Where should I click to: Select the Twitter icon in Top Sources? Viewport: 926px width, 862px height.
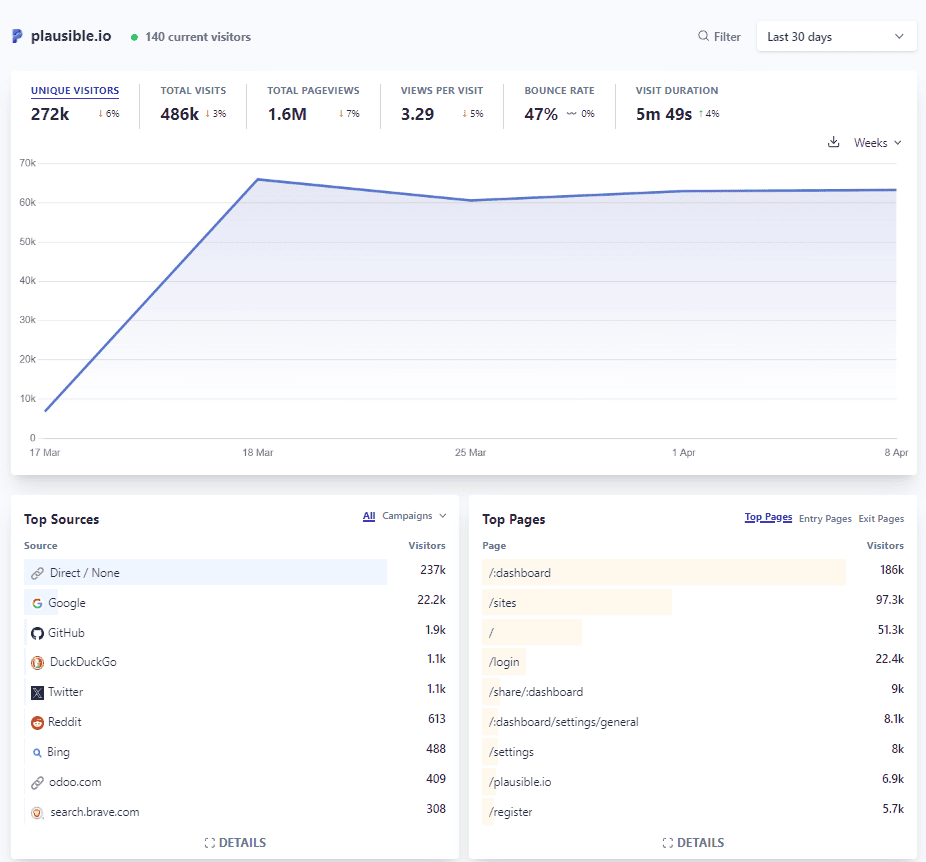click(x=37, y=692)
